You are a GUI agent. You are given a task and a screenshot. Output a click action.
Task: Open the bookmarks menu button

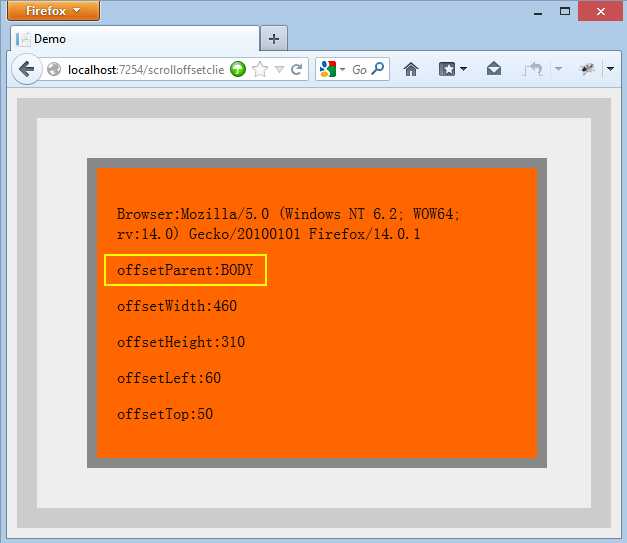pos(447,69)
